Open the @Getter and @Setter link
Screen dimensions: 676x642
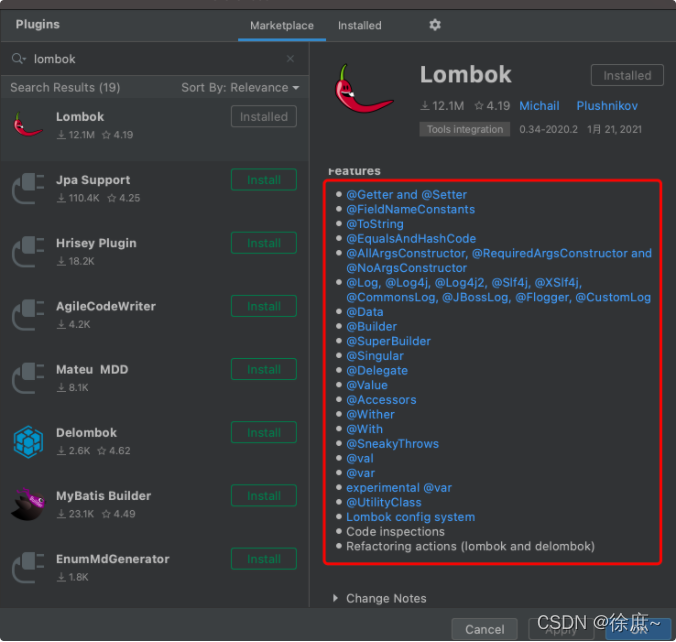[406, 194]
